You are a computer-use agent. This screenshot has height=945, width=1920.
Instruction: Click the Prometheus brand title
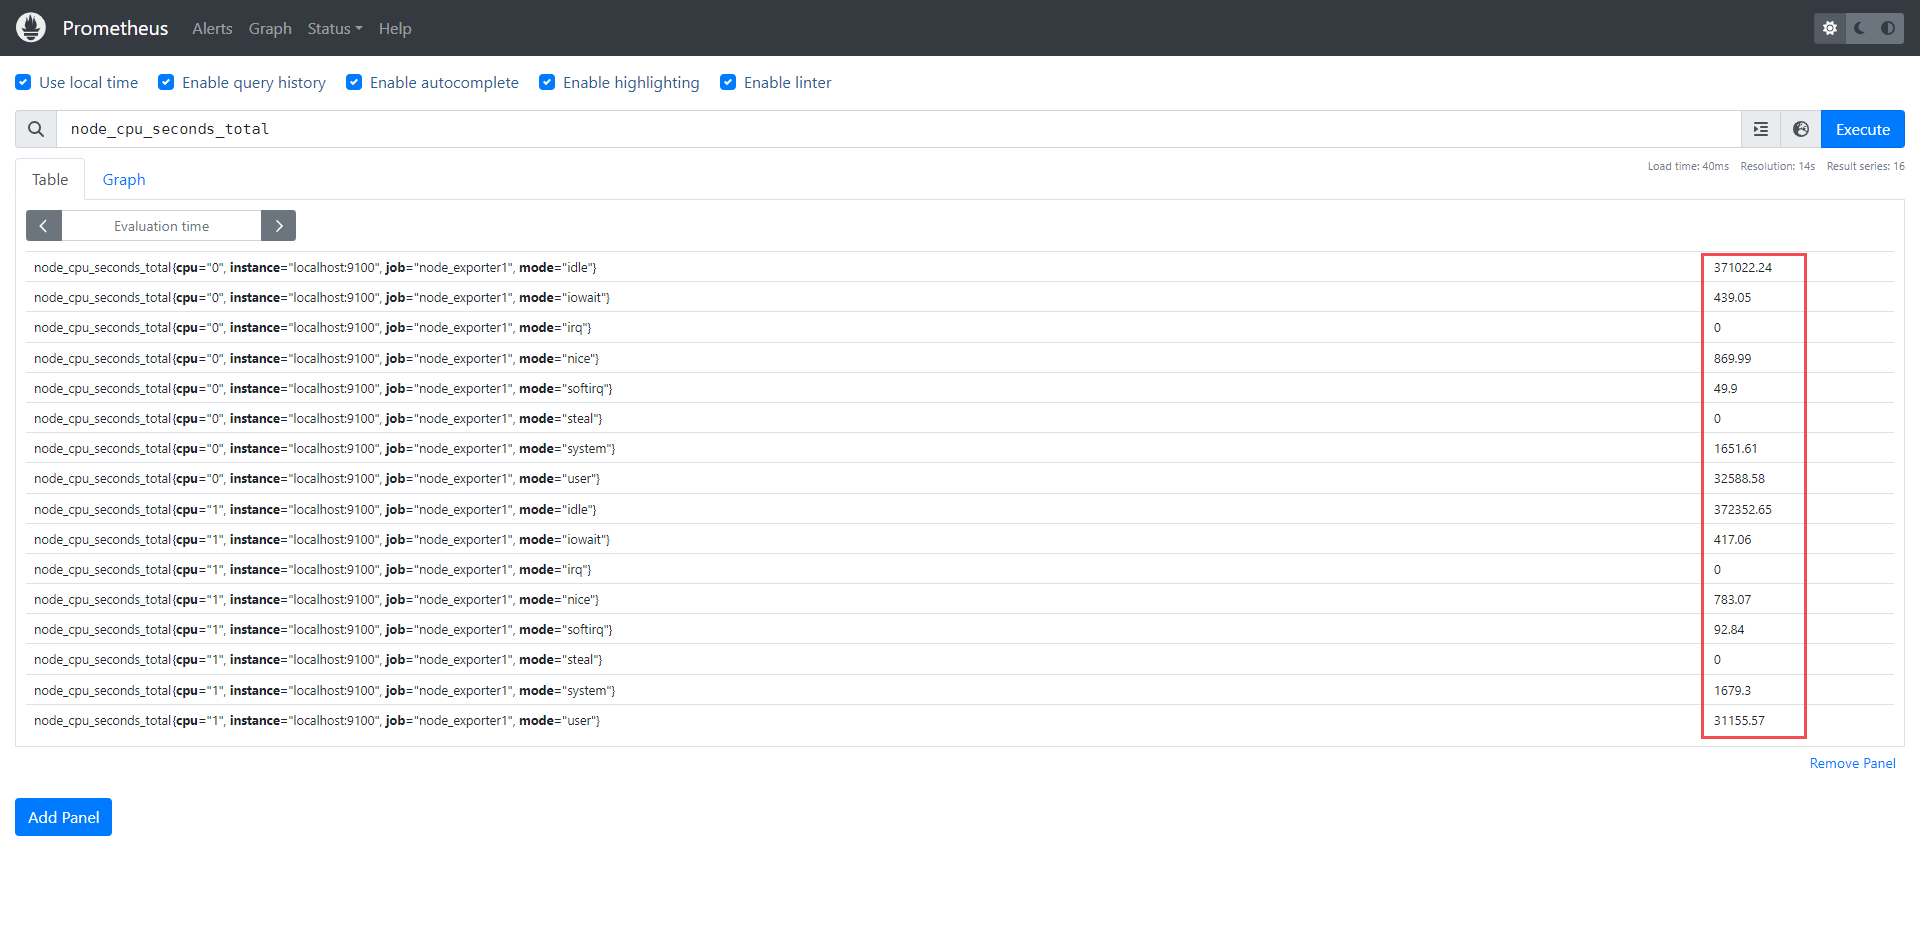click(115, 28)
